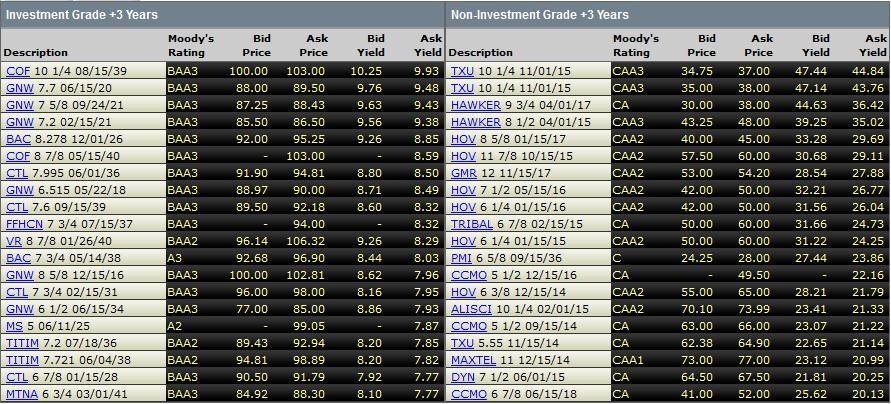
Task: Open the FFHCN bond link
Action: tap(22, 224)
